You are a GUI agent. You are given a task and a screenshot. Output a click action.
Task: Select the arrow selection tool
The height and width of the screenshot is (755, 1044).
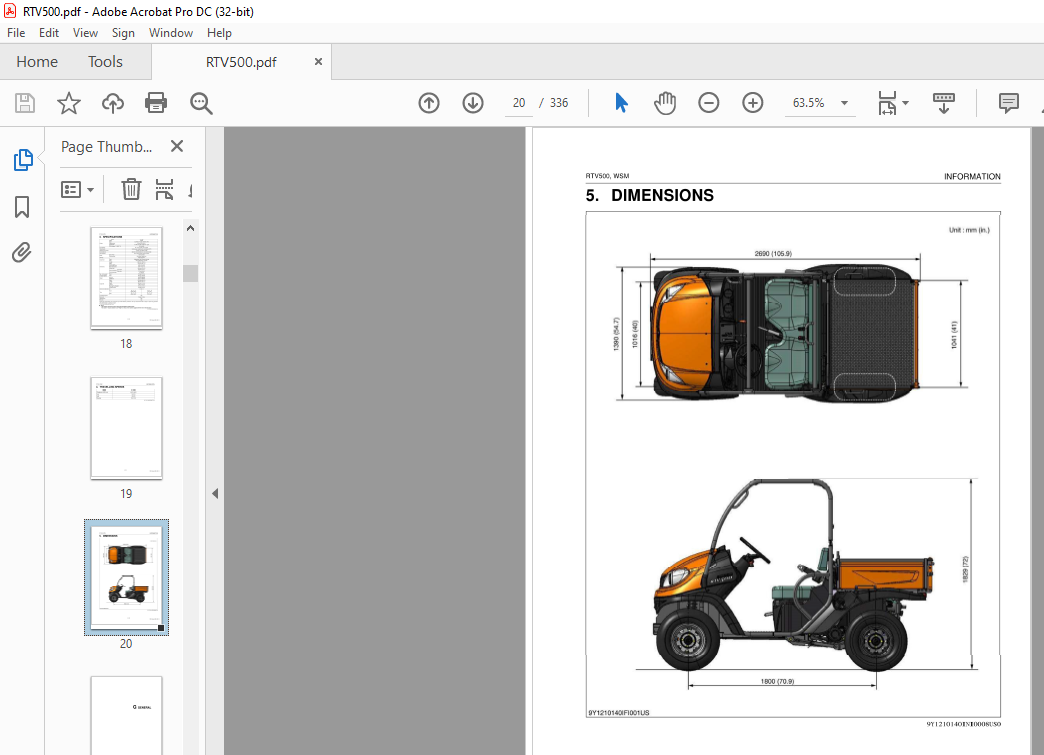621,103
